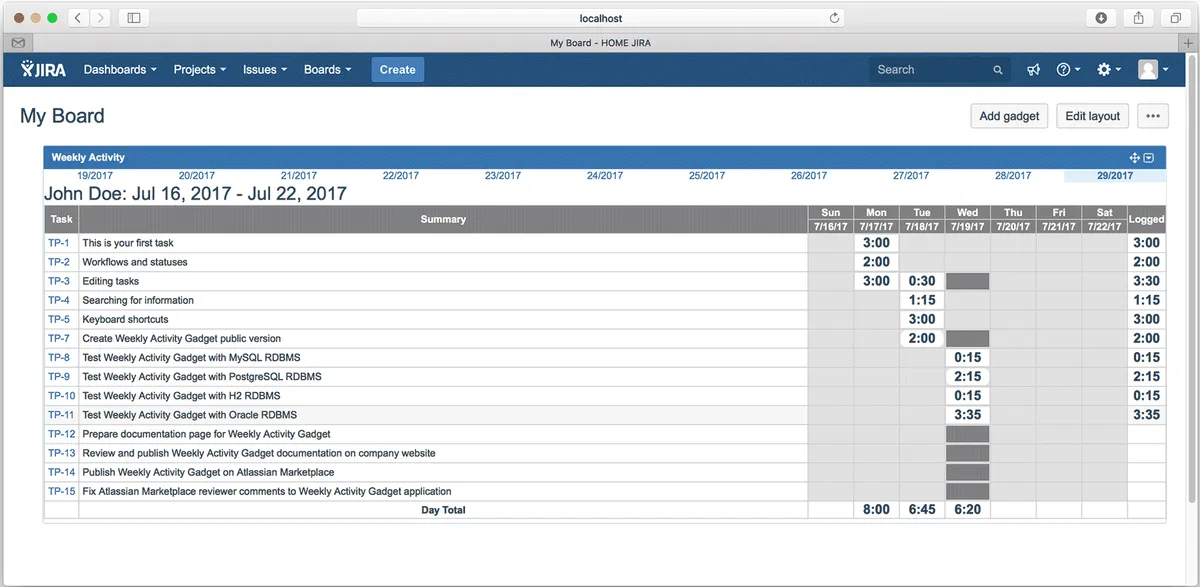Click the JIRA logo
Screen dimensions: 1200x587
pyautogui.click(x=42, y=69)
